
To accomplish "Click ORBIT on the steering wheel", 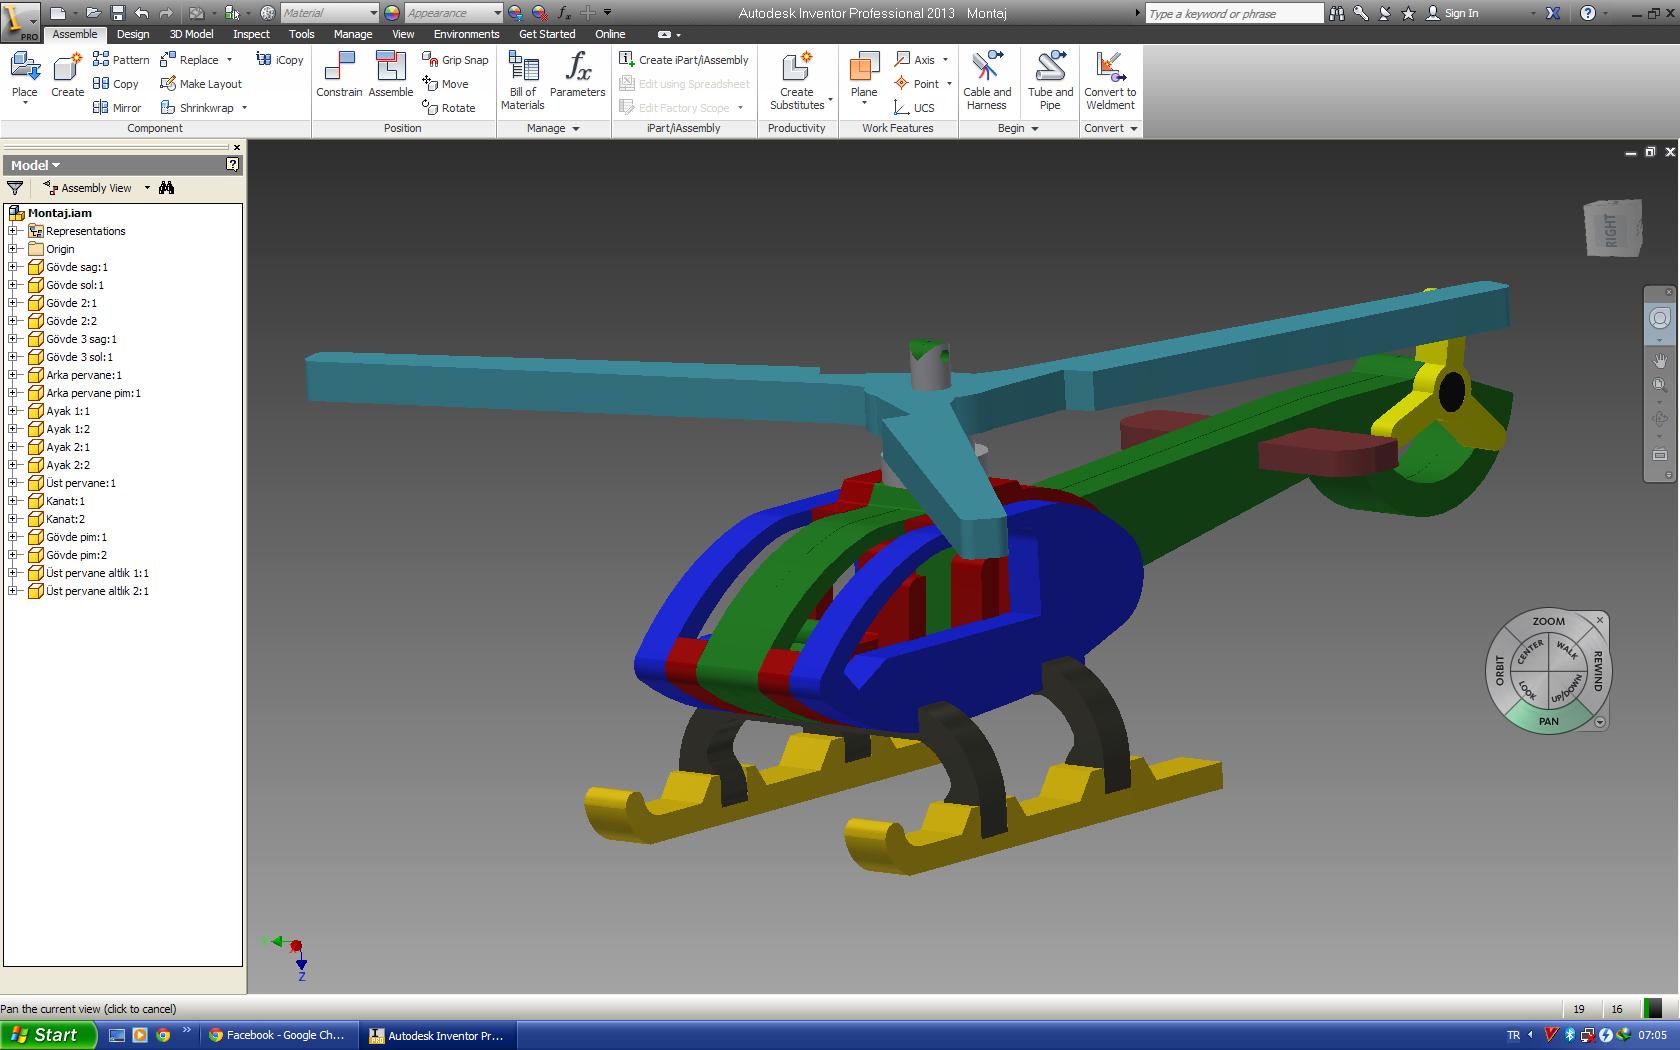I will (x=1500, y=670).
